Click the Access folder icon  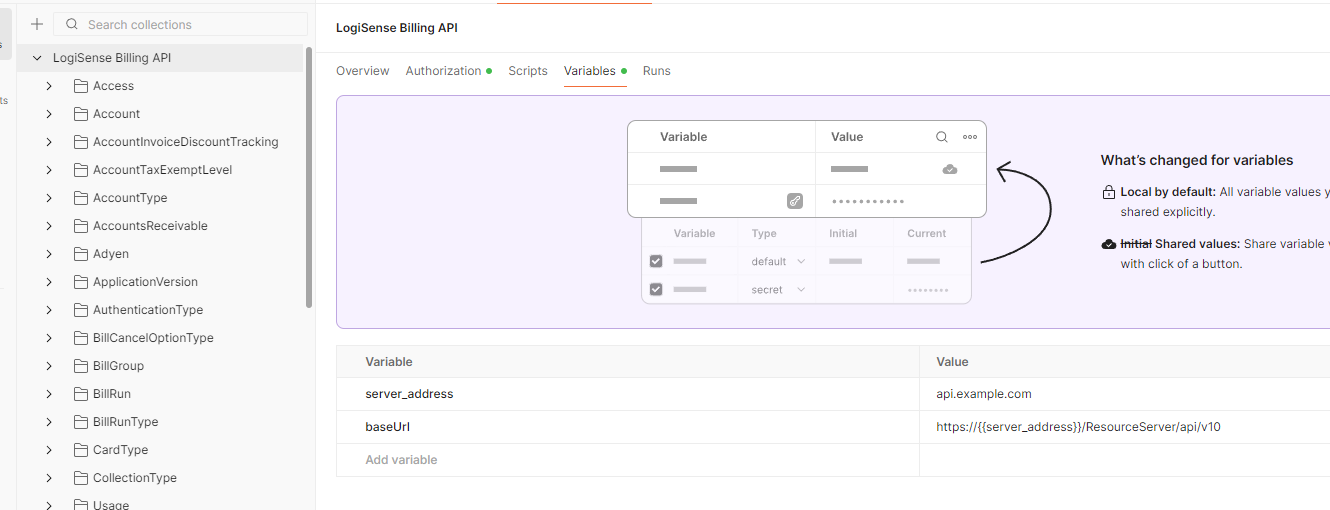click(x=81, y=86)
